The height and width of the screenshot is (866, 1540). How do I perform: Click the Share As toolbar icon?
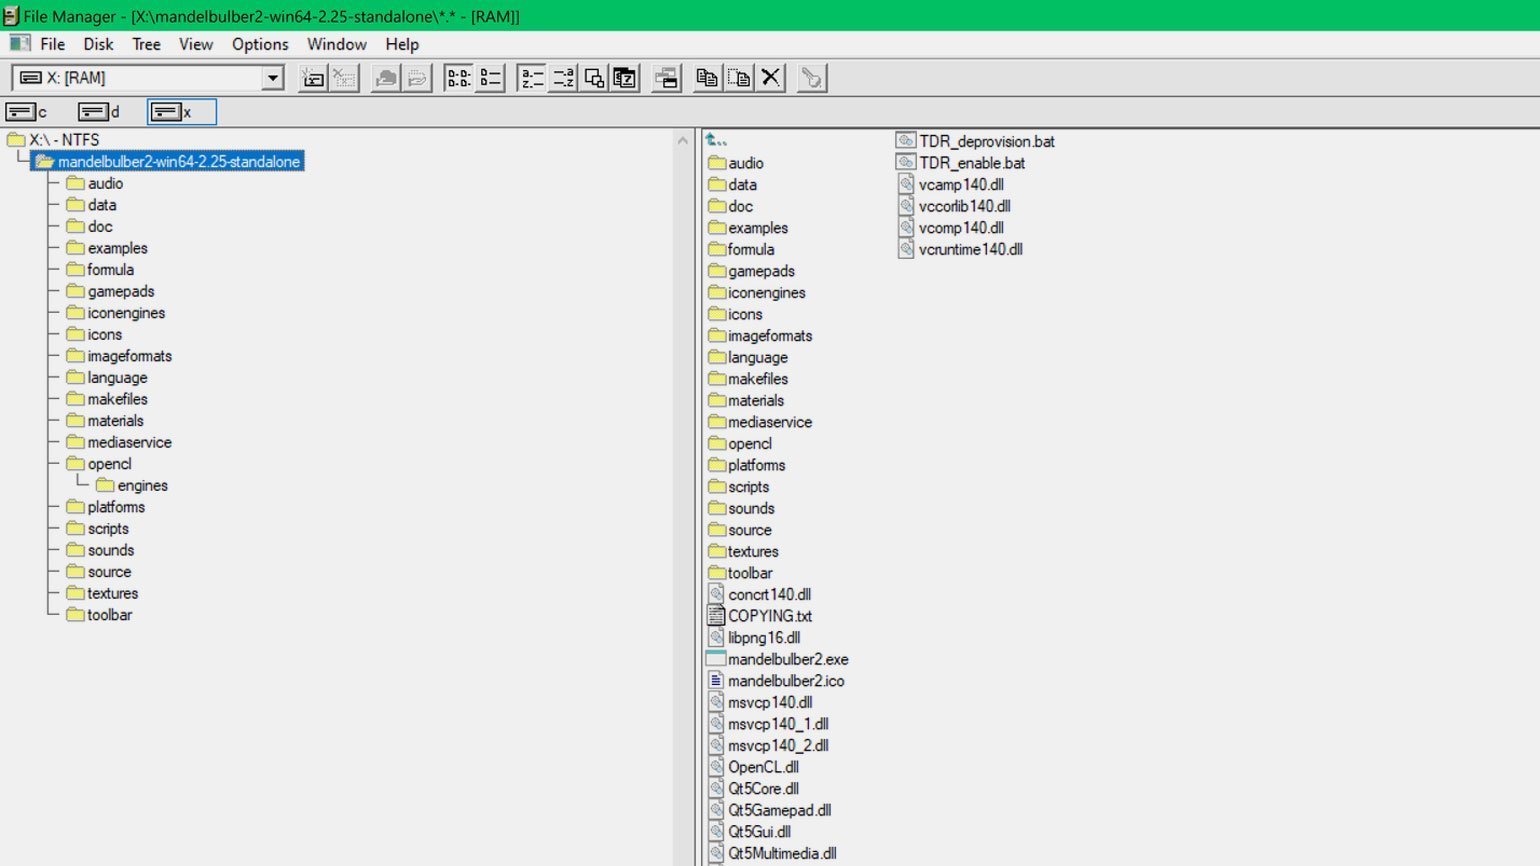385,78
